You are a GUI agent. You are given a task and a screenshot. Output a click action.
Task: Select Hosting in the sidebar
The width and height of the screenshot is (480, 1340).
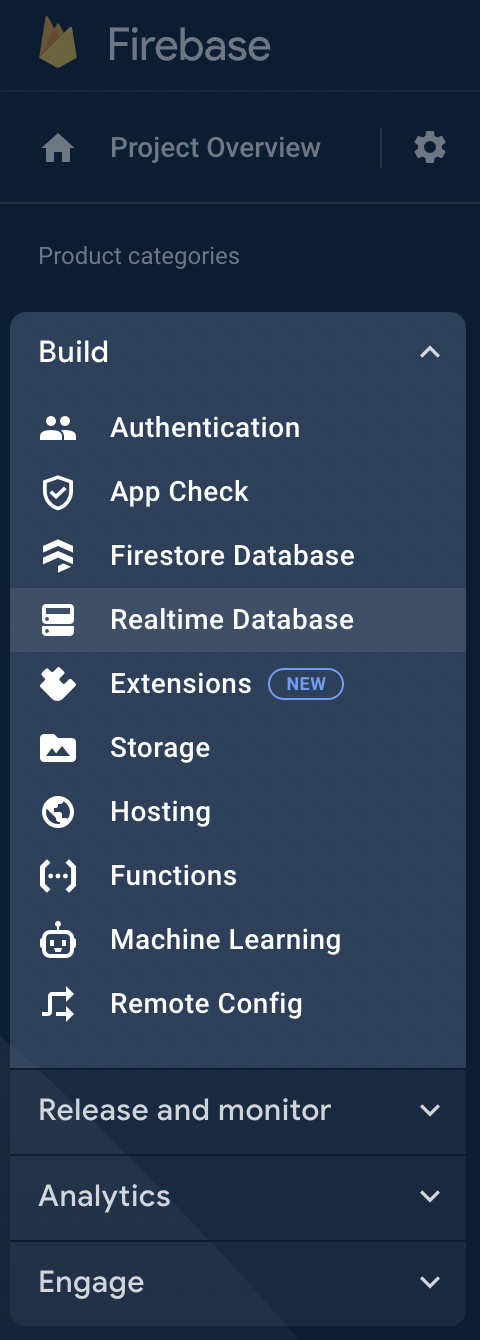pos(238,812)
